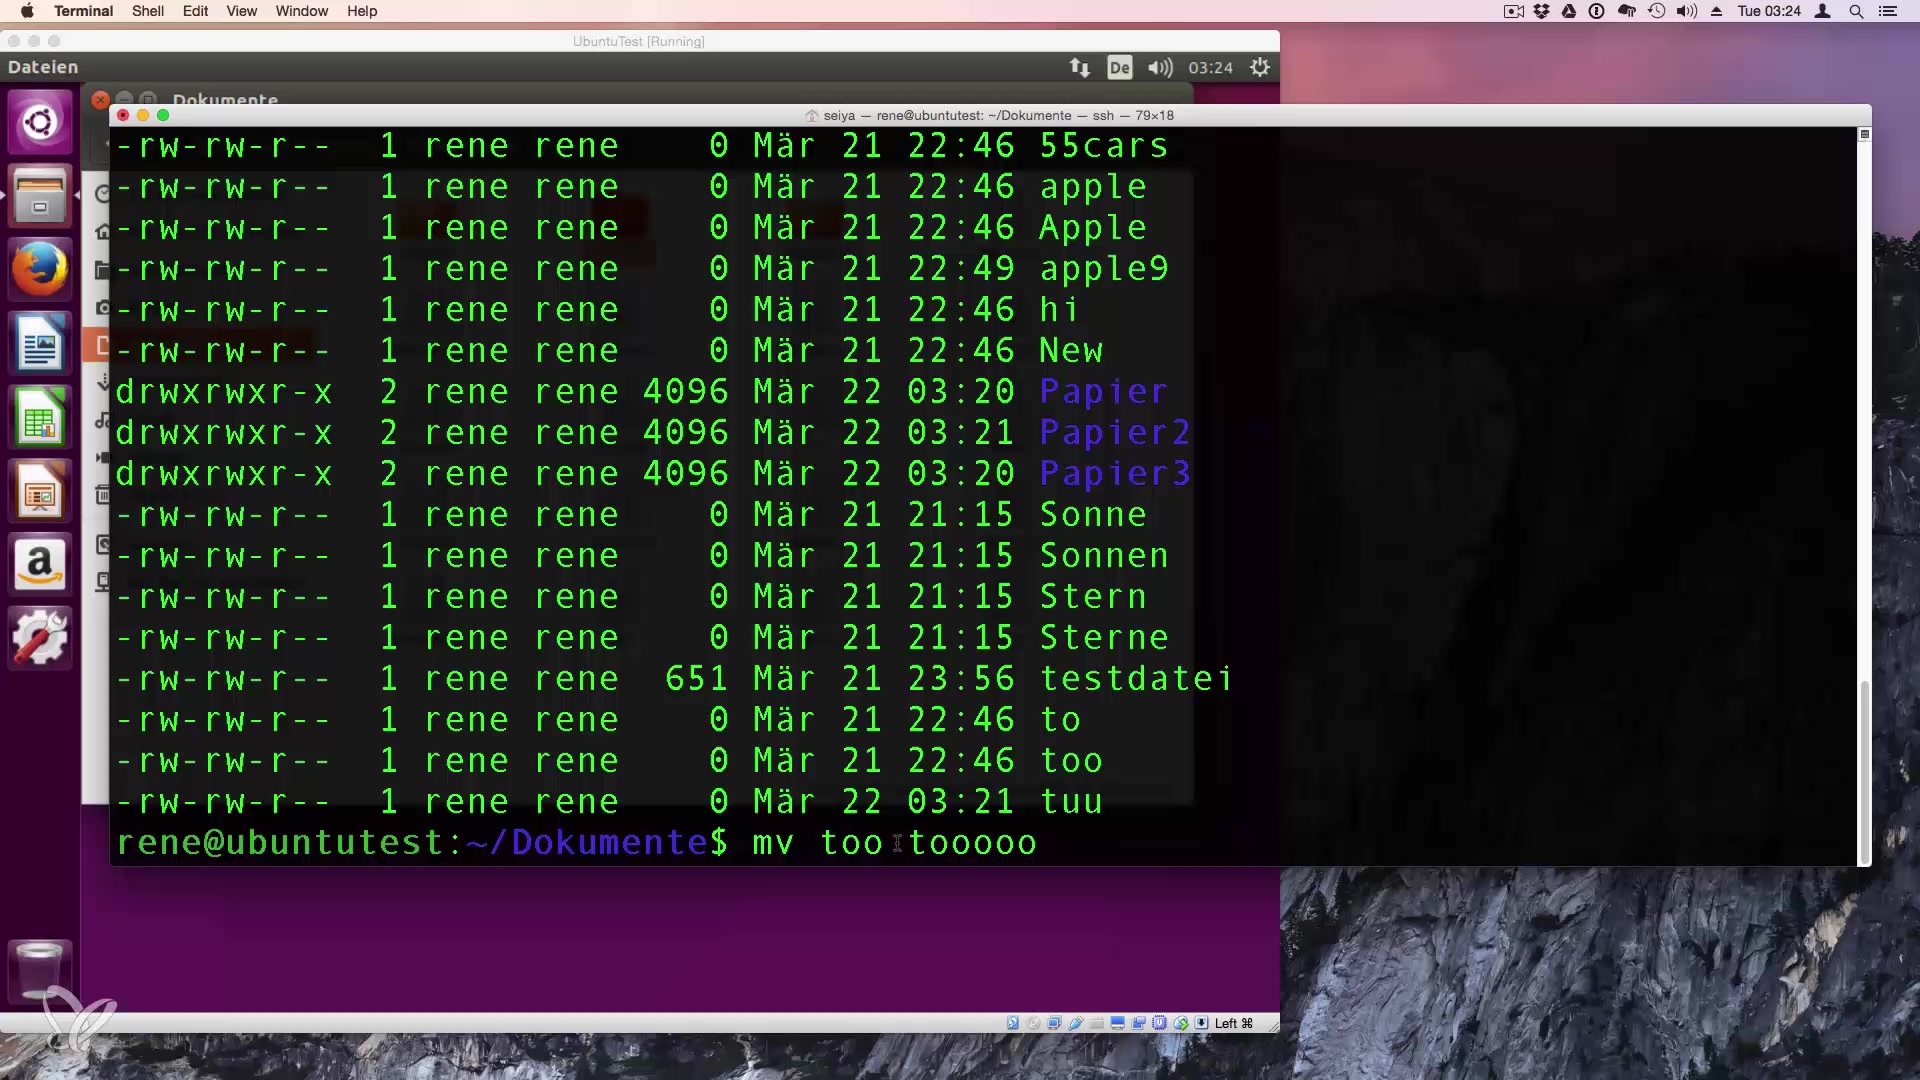The width and height of the screenshot is (1920, 1080).
Task: Open LibreOffice Impress presentation icon
Action: click(x=40, y=491)
